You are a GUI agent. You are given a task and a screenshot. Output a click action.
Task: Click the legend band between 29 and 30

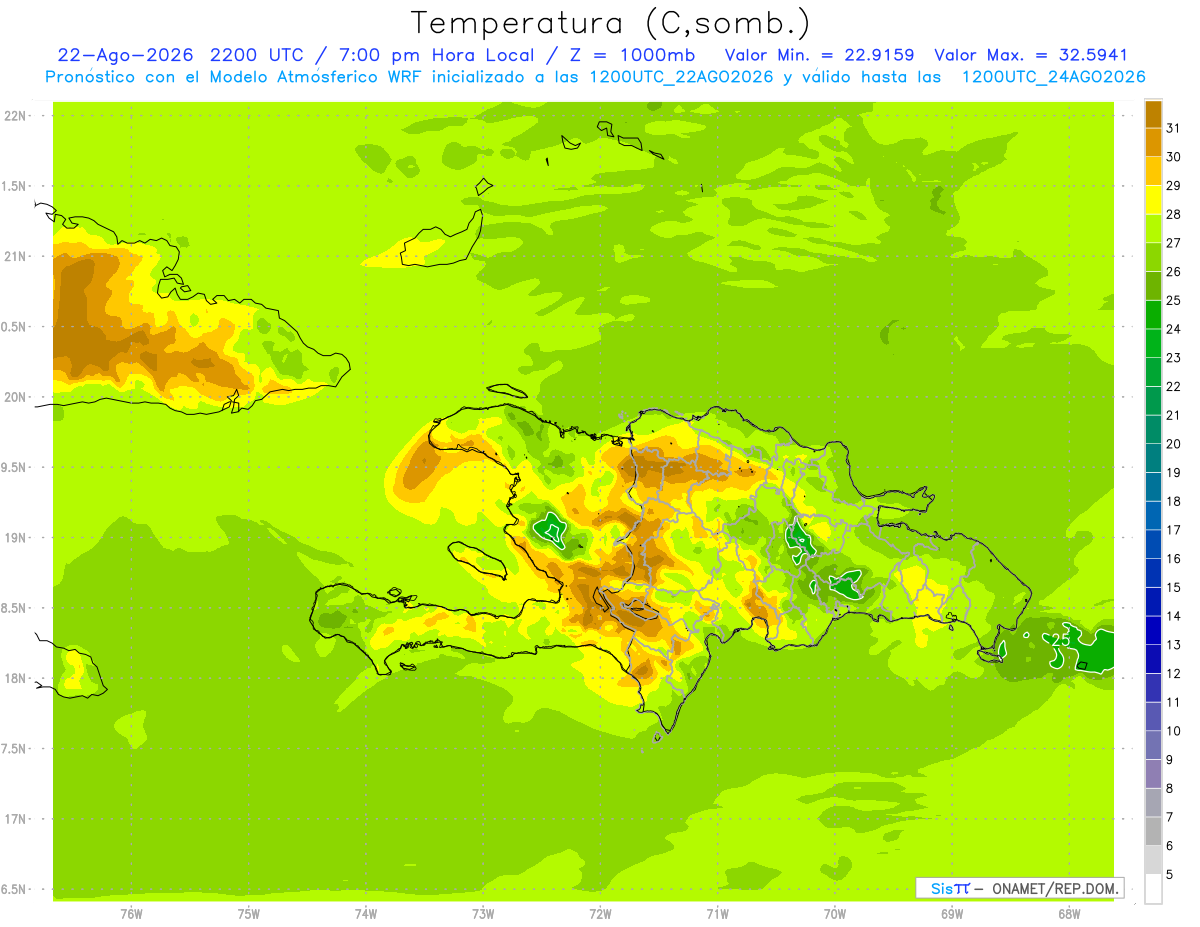pyautogui.click(x=1153, y=170)
